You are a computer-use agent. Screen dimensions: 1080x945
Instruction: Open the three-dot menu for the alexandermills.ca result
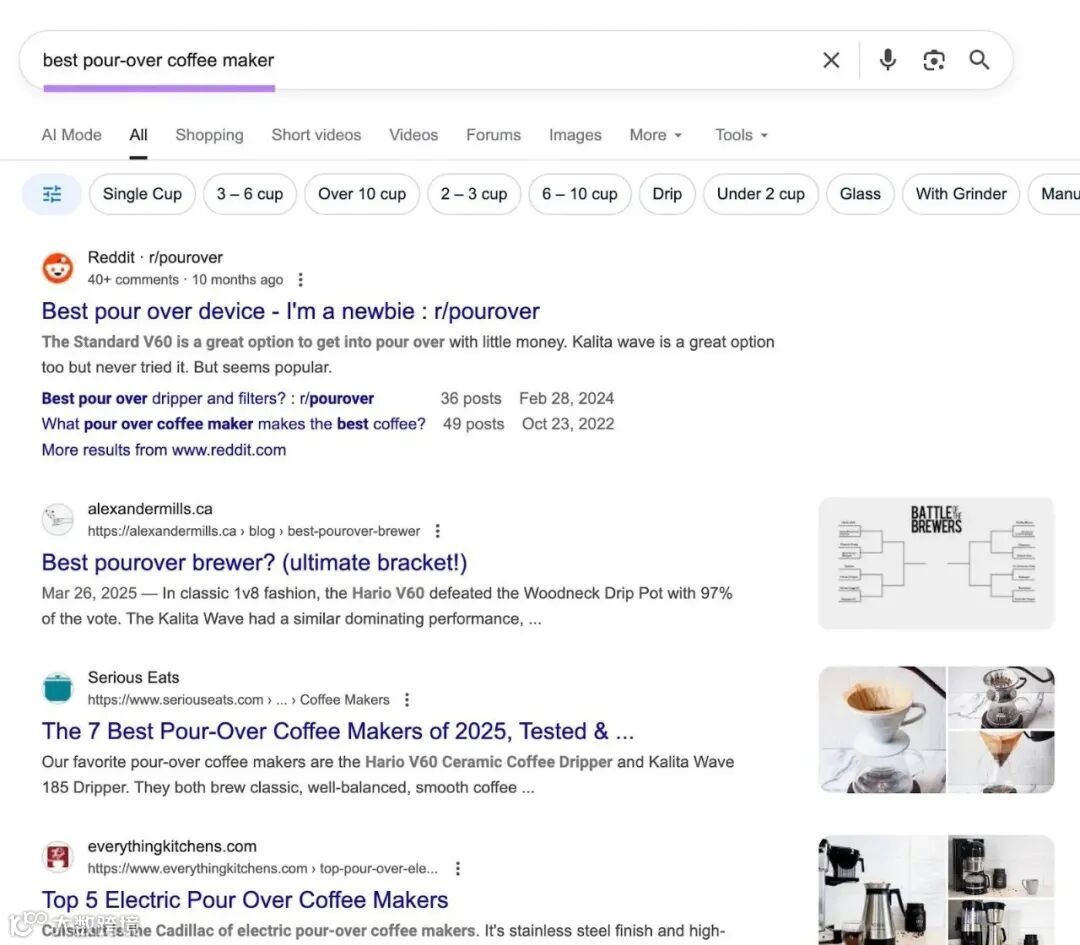(437, 531)
